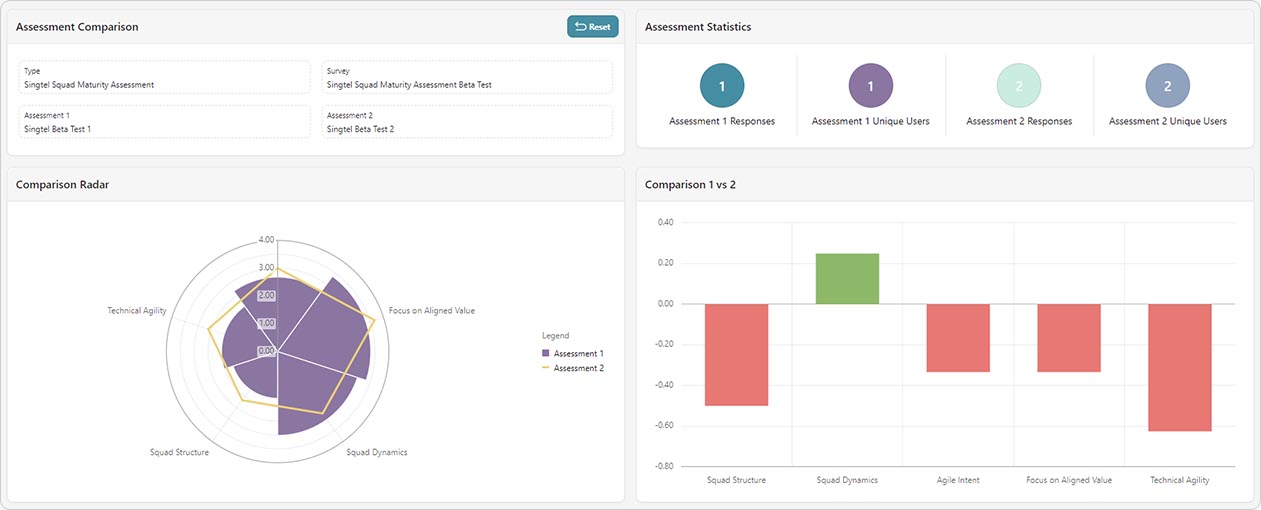Click the Assessment 1 Unique Users label text
1261x510 pixels.
coord(871,121)
